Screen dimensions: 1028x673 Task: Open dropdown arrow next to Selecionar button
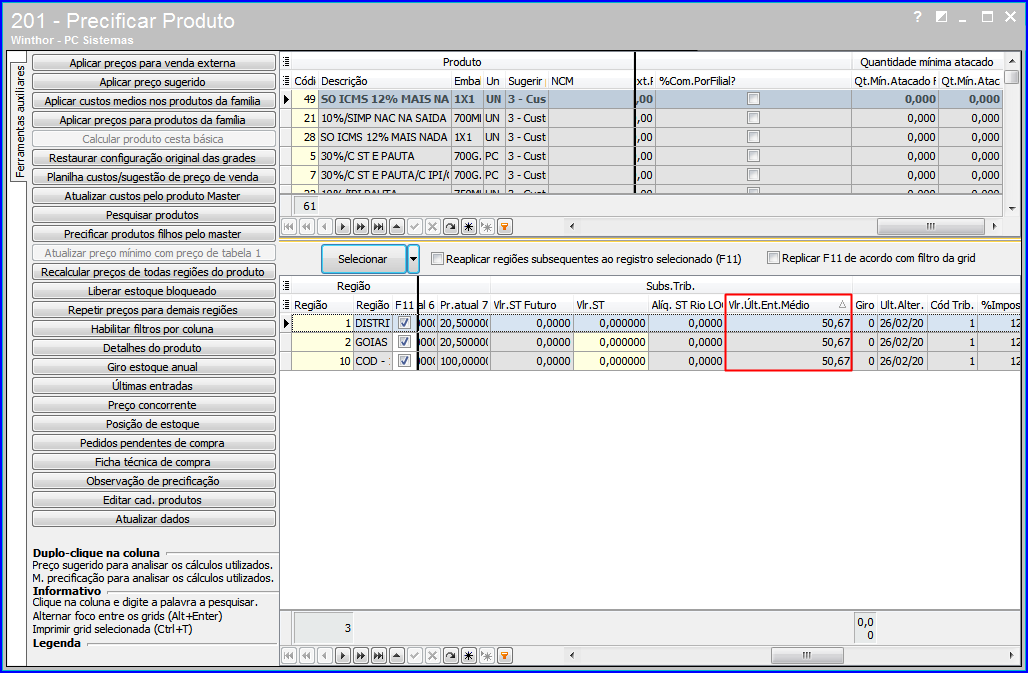(x=414, y=259)
